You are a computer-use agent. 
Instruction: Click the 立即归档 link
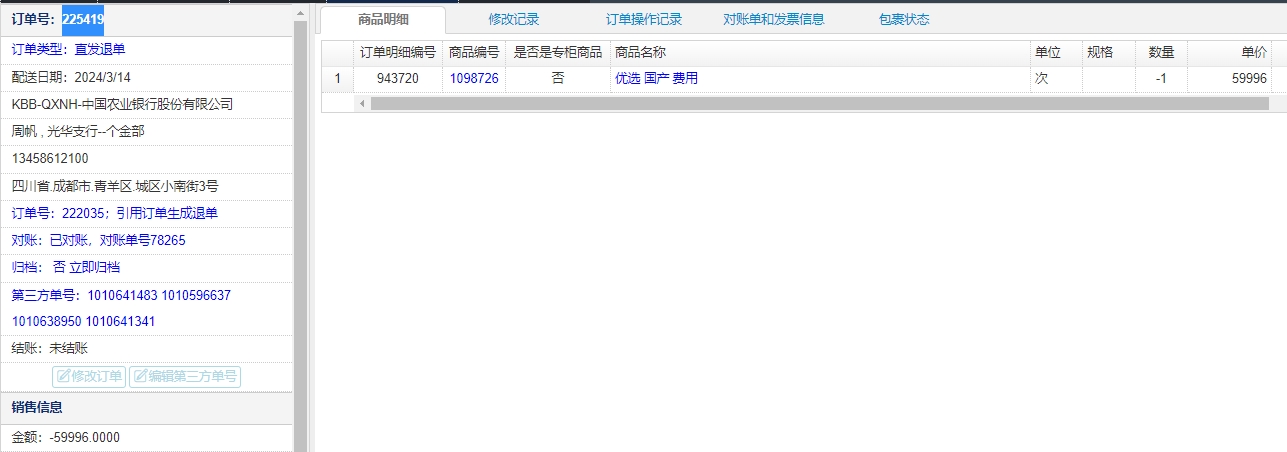[95, 267]
